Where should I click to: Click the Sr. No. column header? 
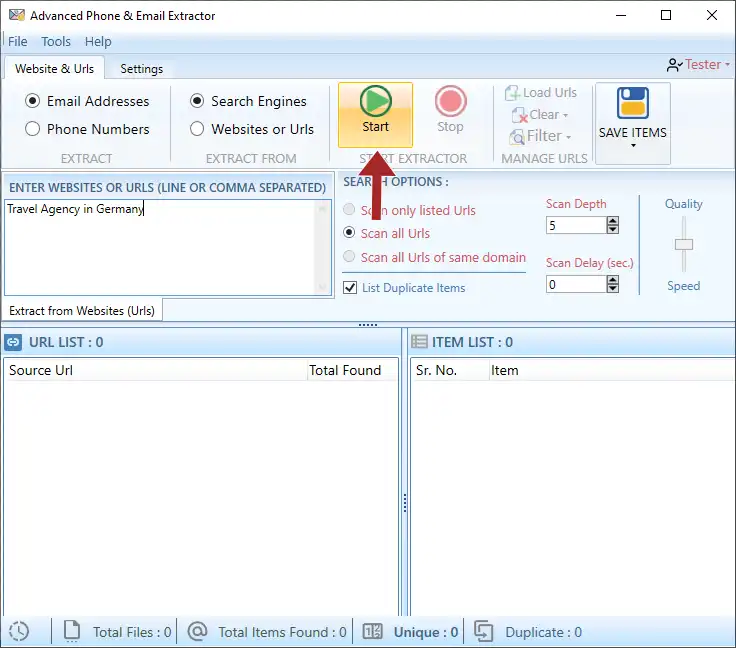(450, 370)
